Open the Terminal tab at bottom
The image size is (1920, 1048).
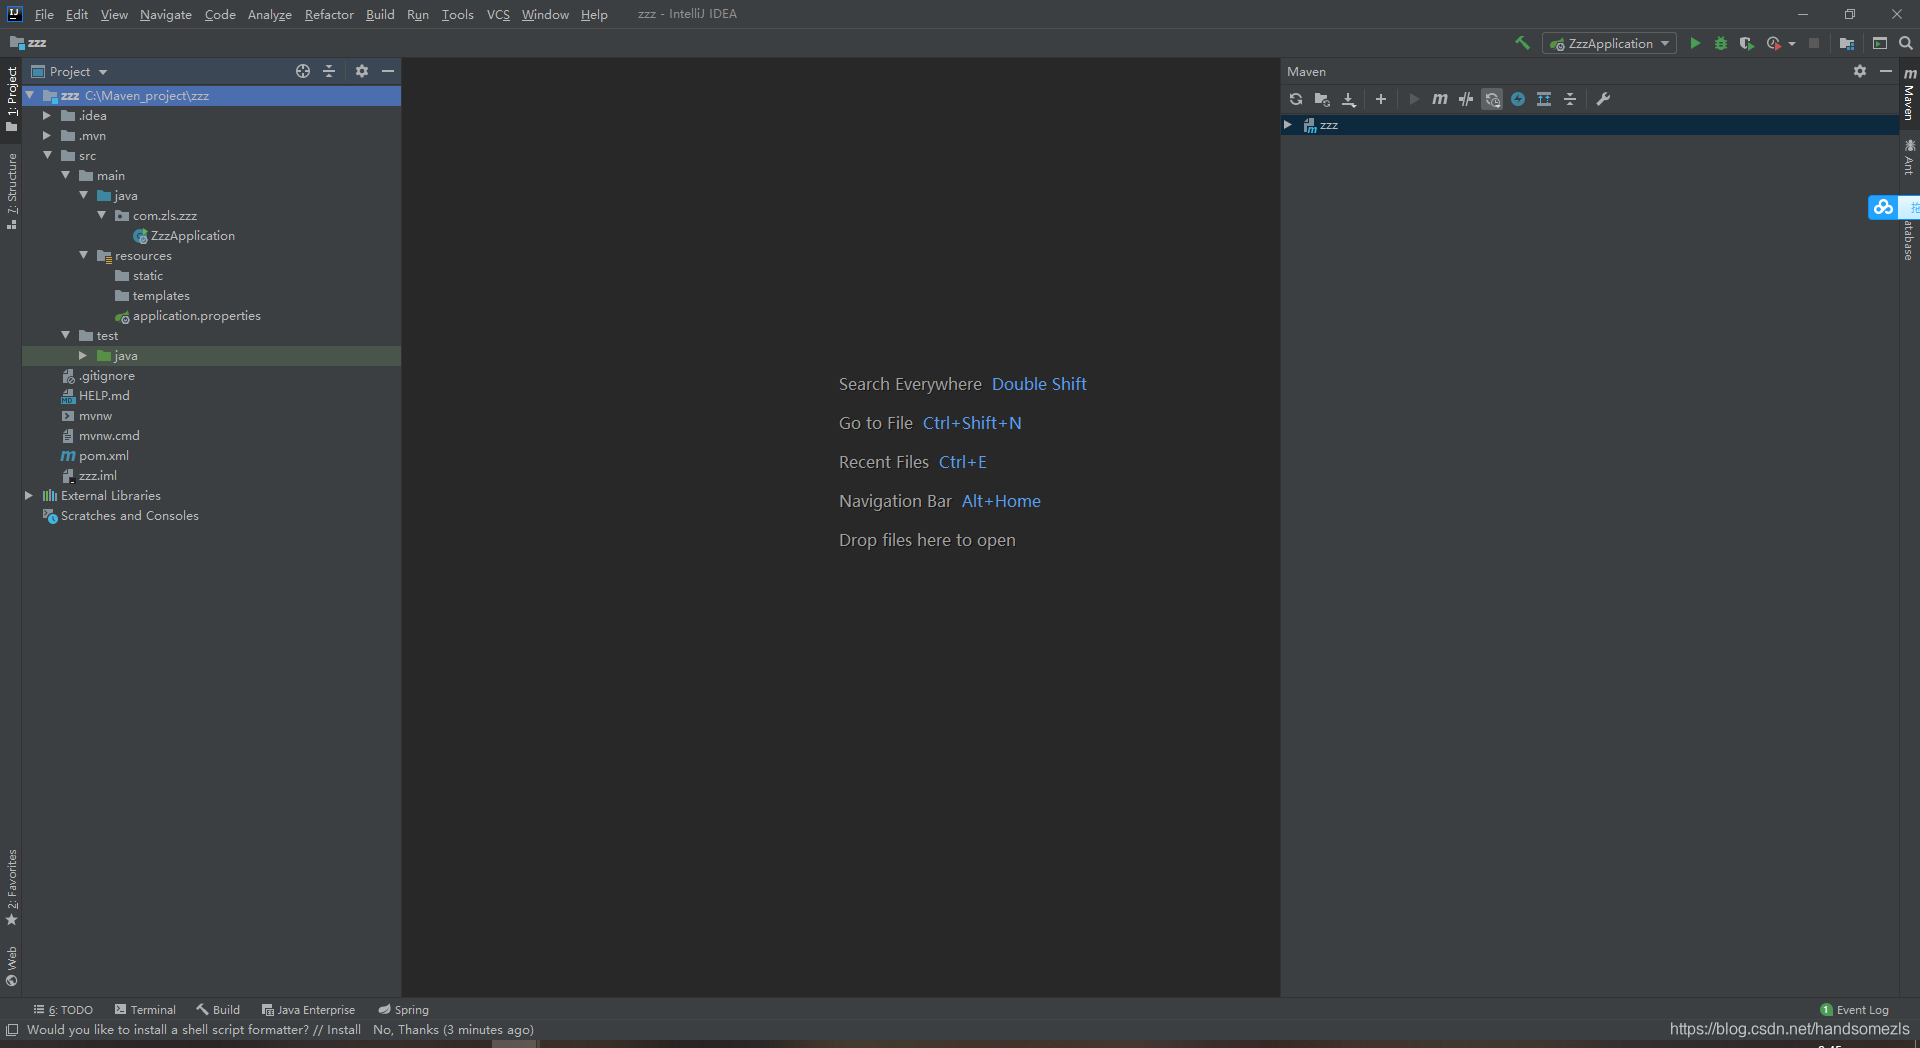click(x=145, y=1010)
